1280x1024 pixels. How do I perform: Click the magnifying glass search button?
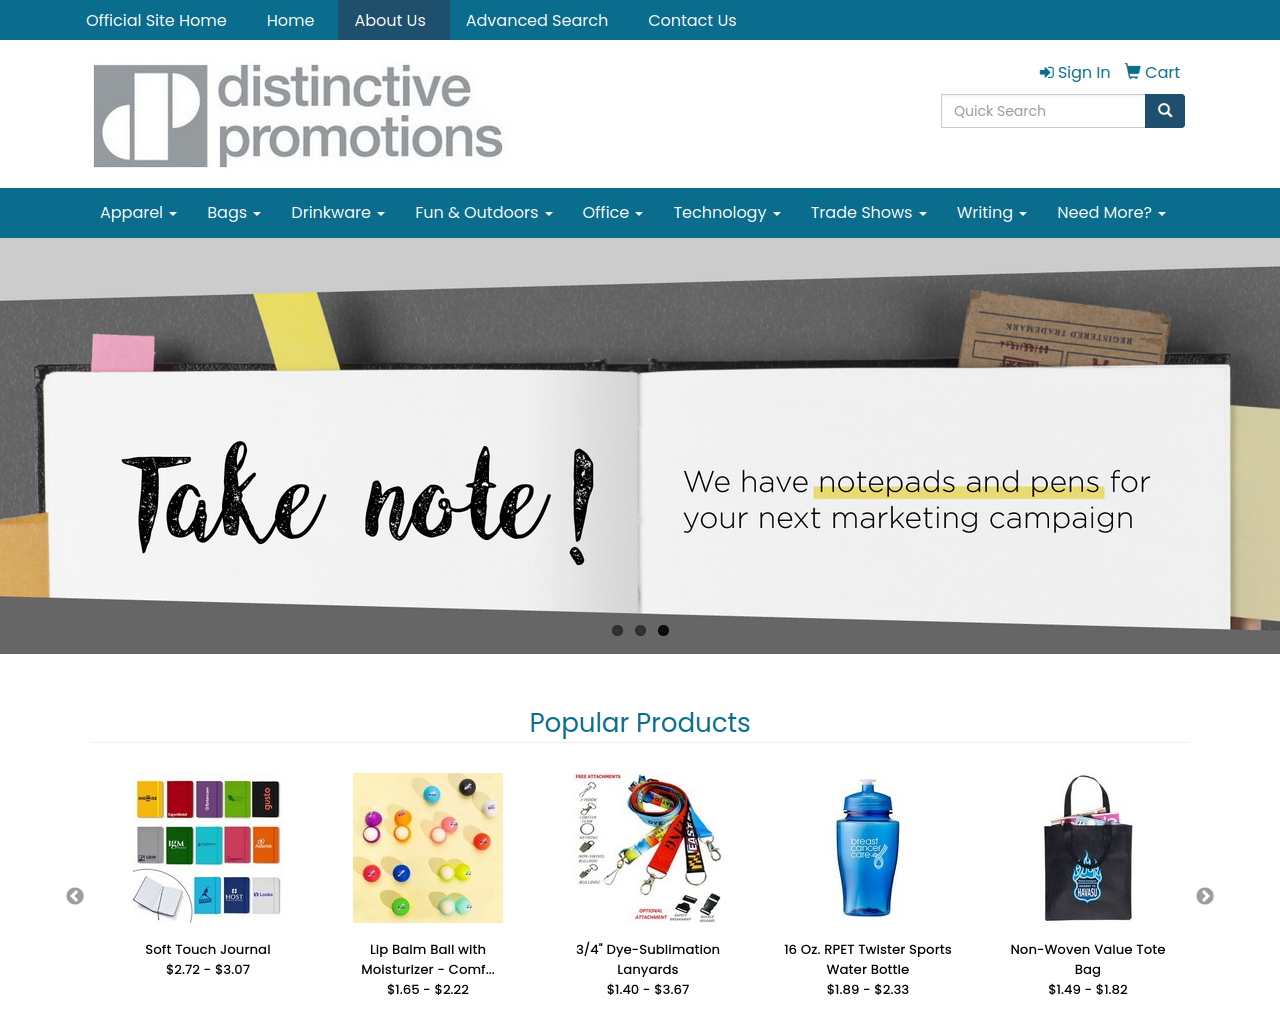1164,111
